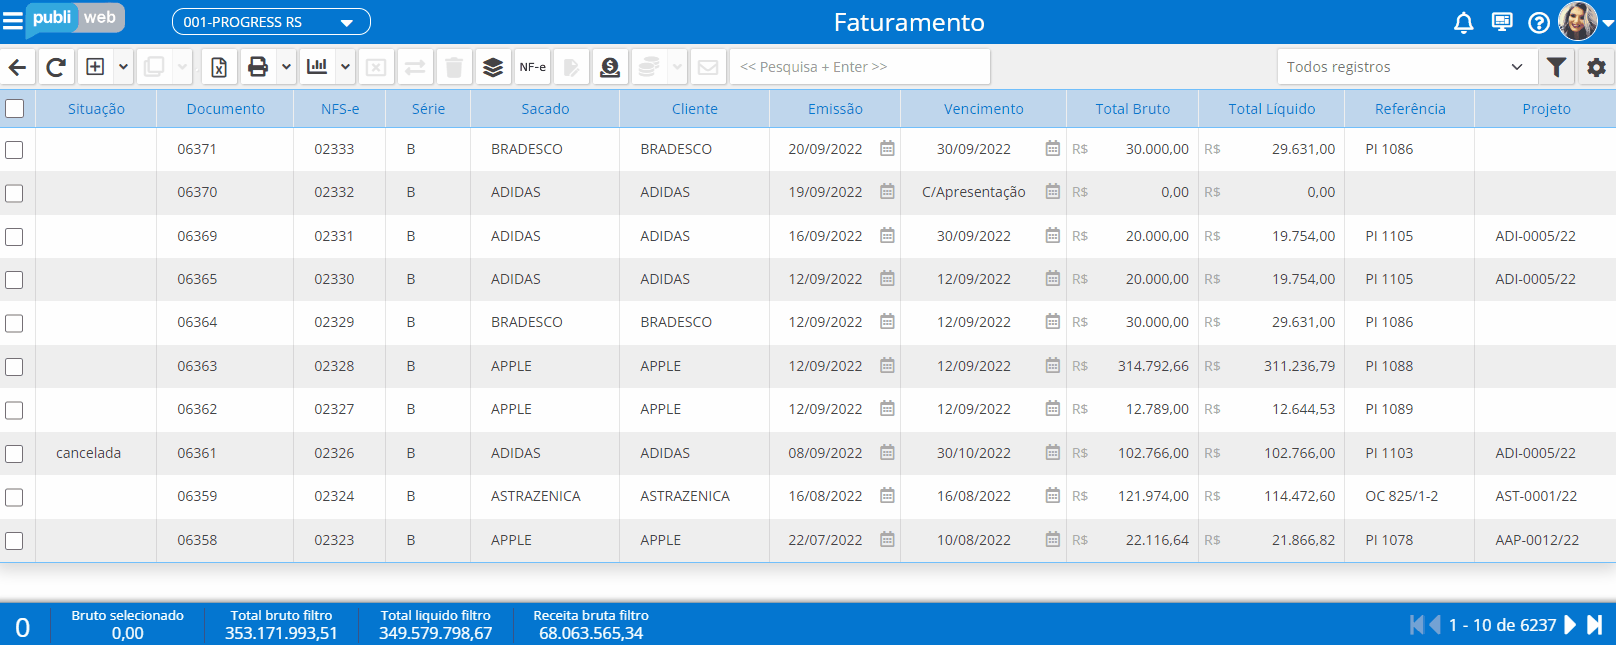Open the bar chart reports icon

pyautogui.click(x=317, y=67)
